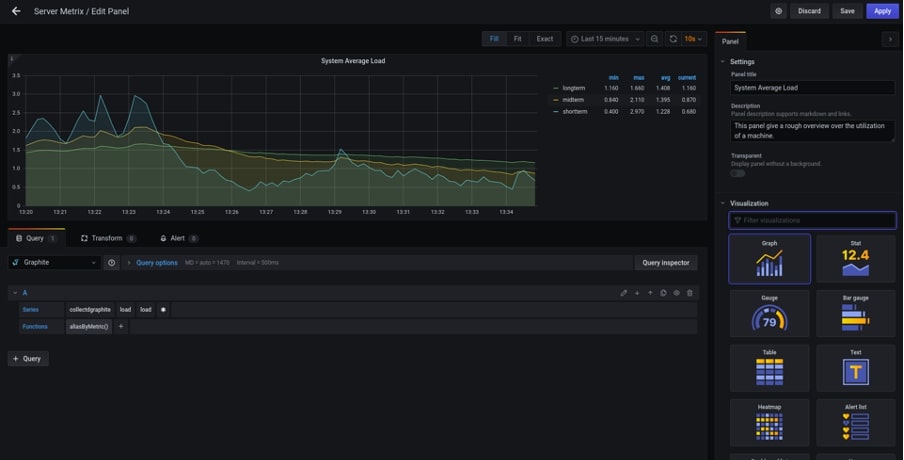This screenshot has height=460, width=904.
Task: Click the Description text area
Action: tap(812, 131)
